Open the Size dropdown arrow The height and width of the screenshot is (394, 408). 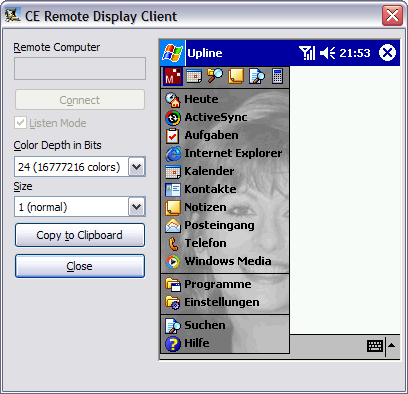(x=137, y=207)
